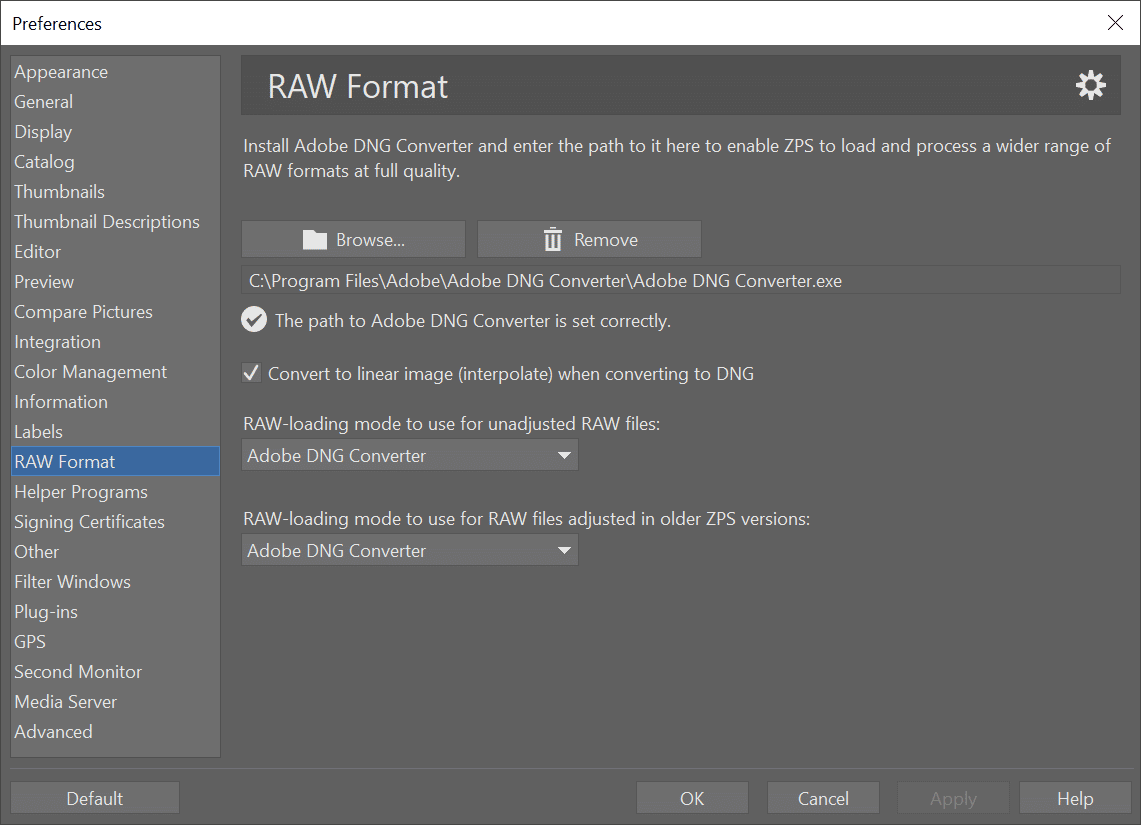Select Information in the sidebar
This screenshot has width=1141, height=825.
pos(115,402)
